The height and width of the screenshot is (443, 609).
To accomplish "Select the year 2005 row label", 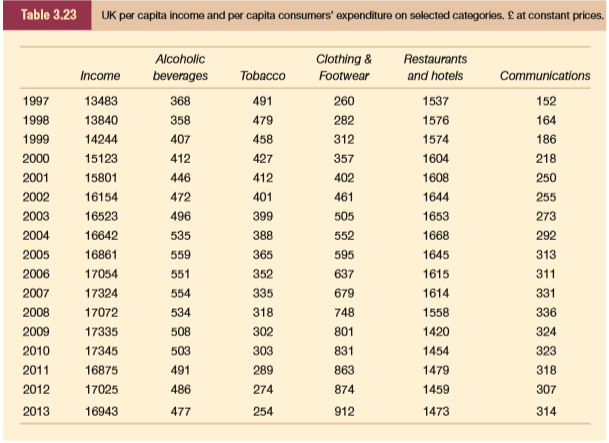I will click(36, 255).
